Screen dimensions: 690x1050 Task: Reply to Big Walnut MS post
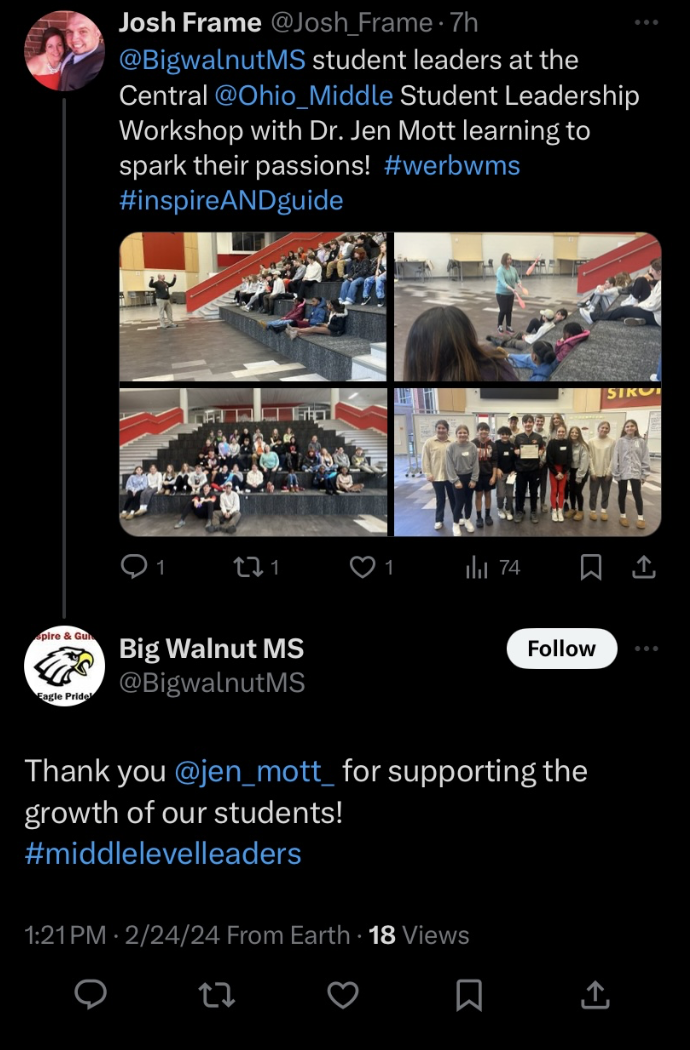click(x=90, y=994)
